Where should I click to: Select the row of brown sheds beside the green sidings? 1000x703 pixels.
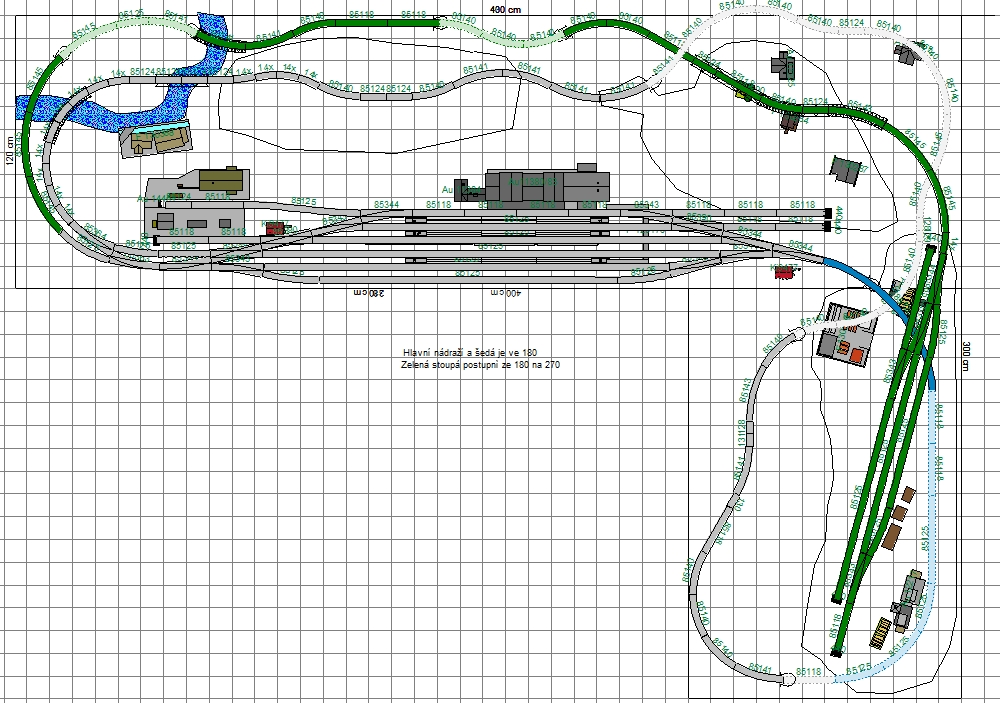895,518
